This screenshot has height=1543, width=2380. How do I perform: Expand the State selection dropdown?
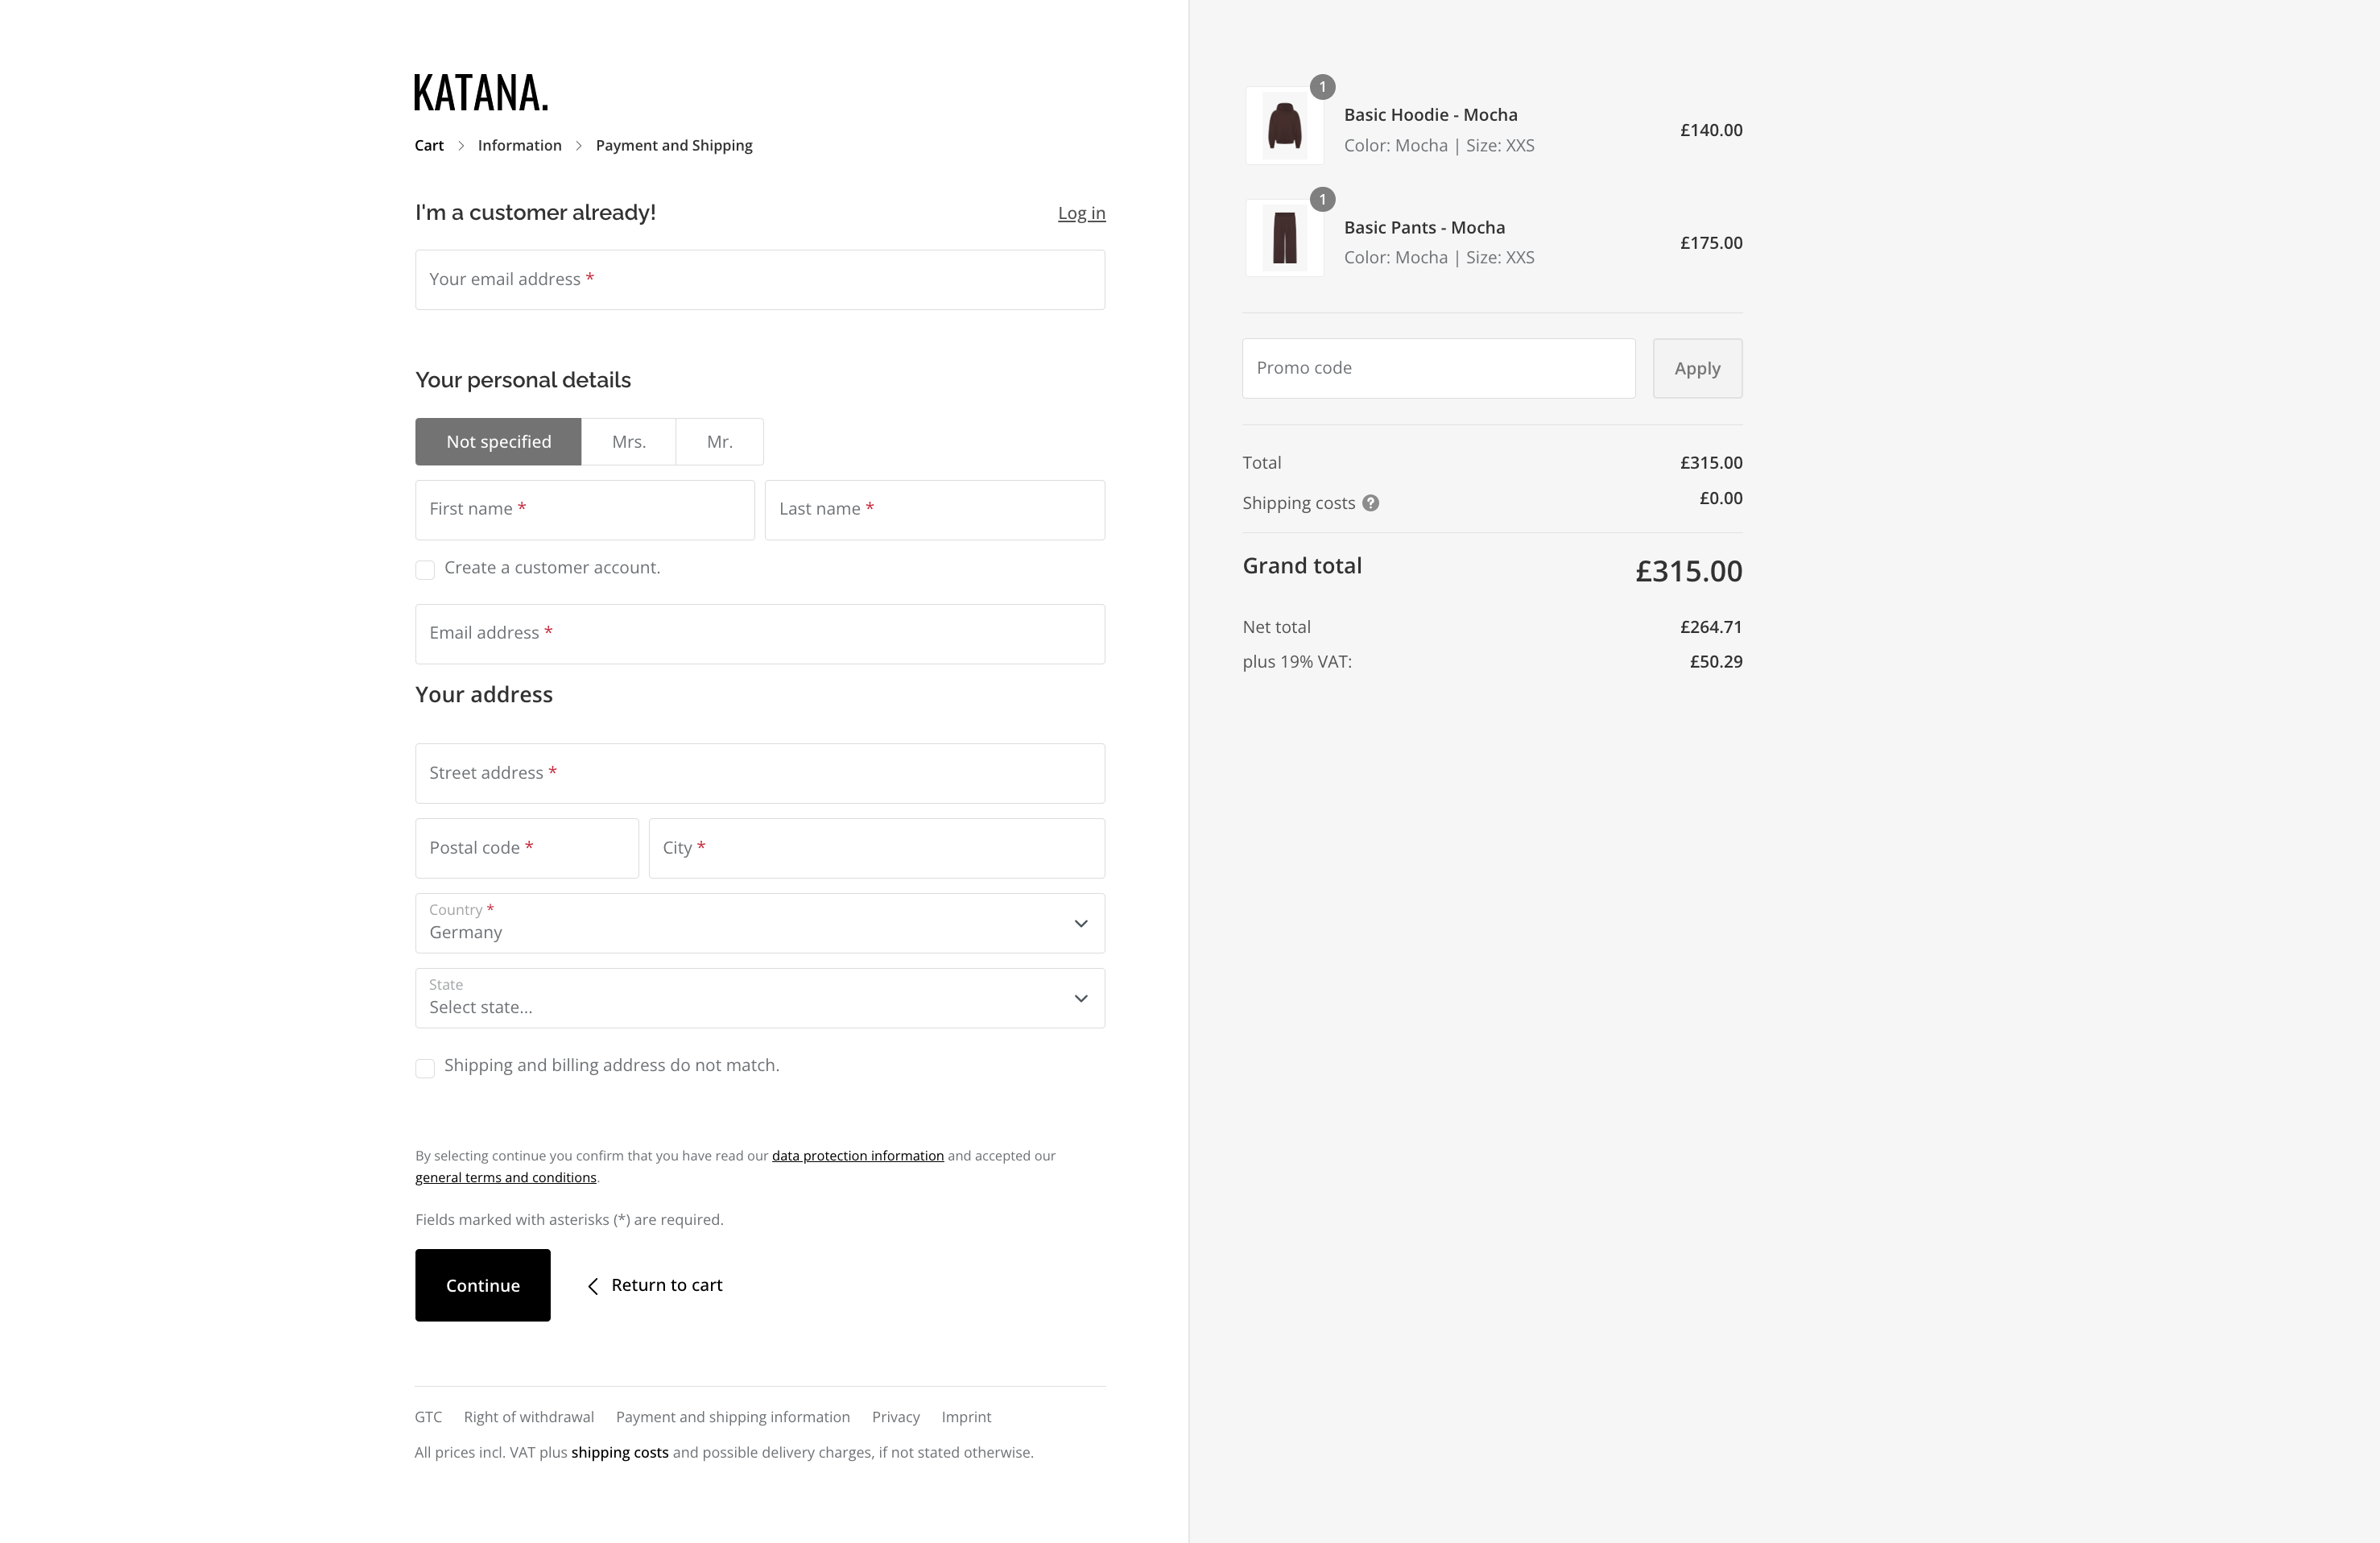pyautogui.click(x=759, y=998)
